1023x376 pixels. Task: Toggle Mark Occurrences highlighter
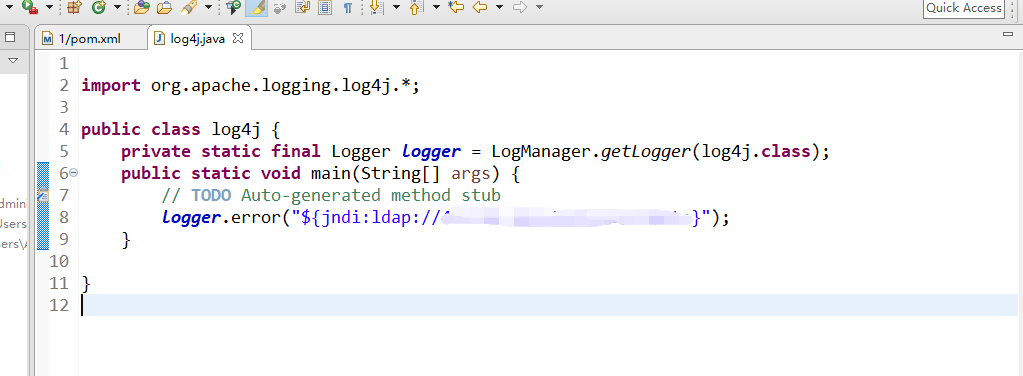click(x=256, y=8)
